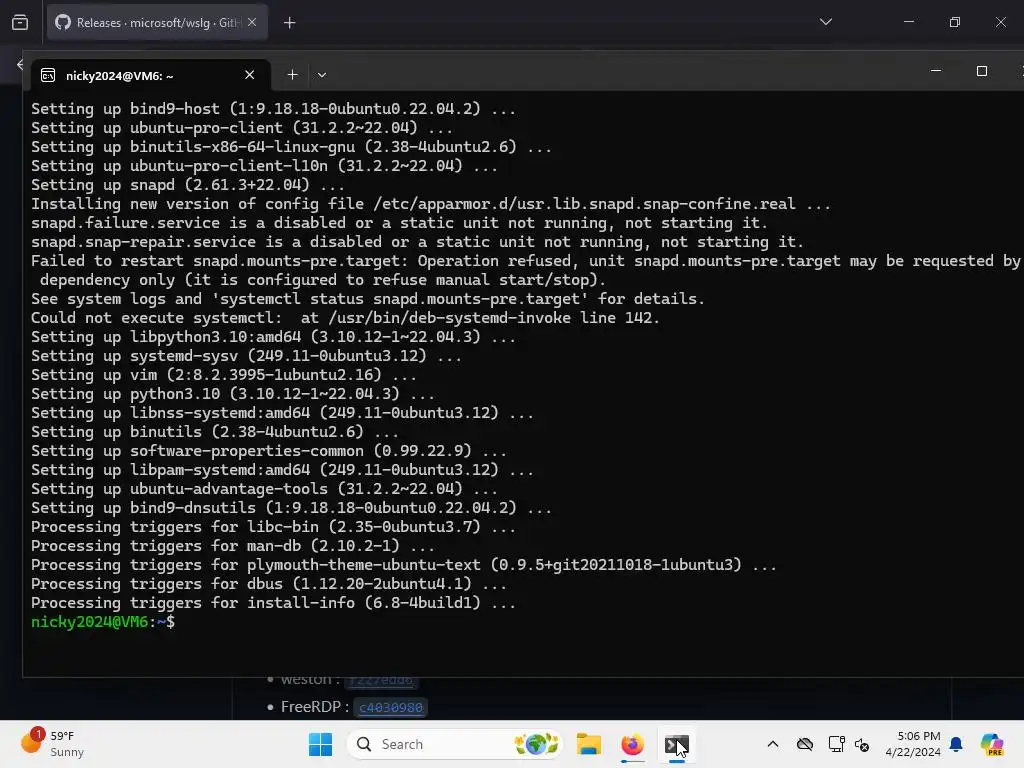
Task: Click the taskbar Search box
Action: pyautogui.click(x=455, y=744)
